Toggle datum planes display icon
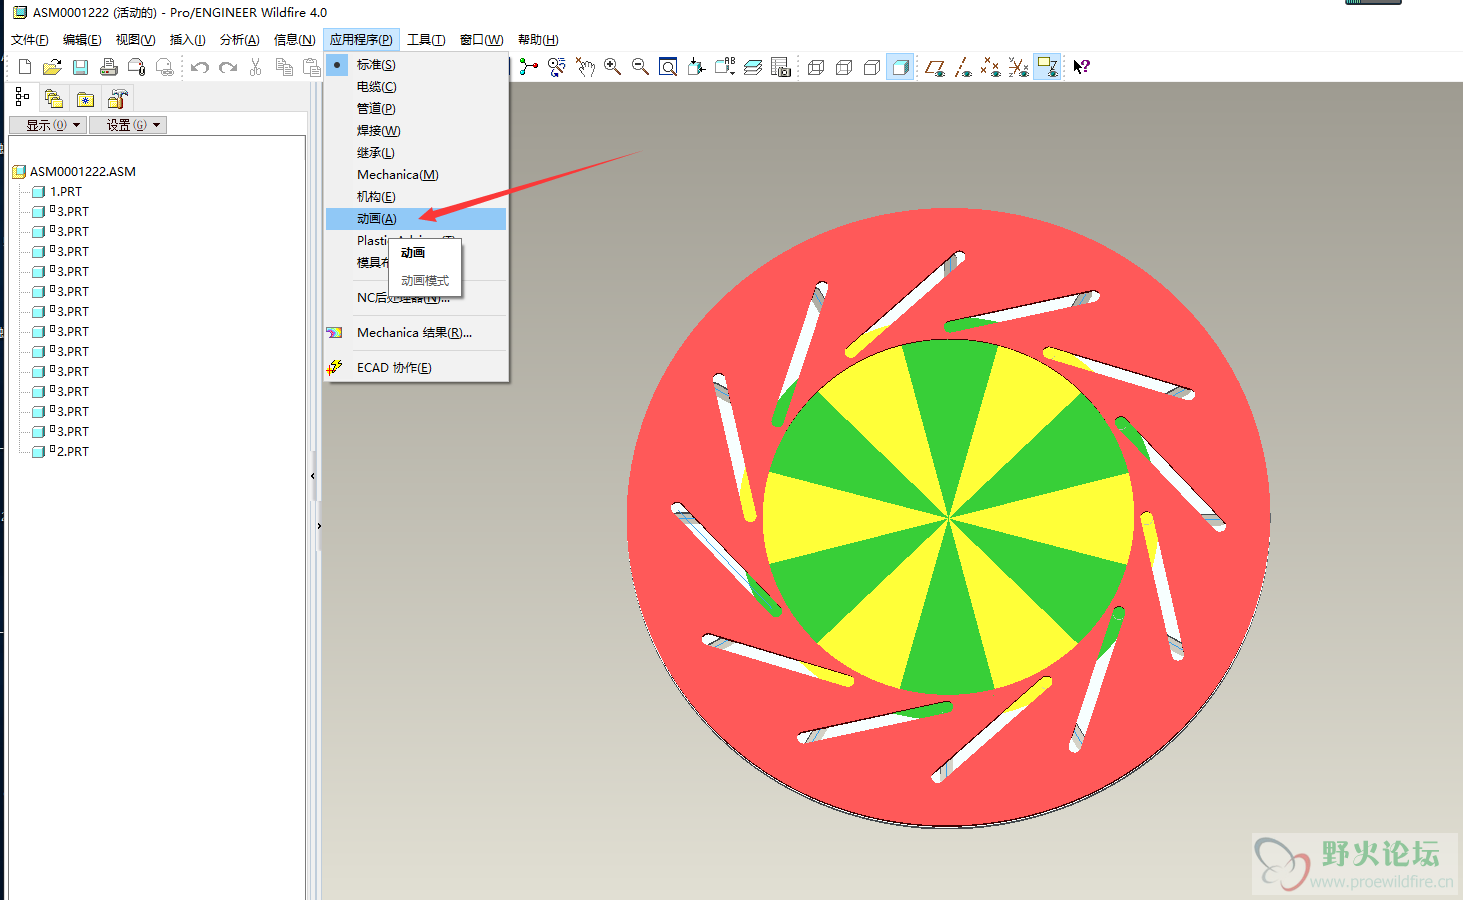 pos(934,67)
